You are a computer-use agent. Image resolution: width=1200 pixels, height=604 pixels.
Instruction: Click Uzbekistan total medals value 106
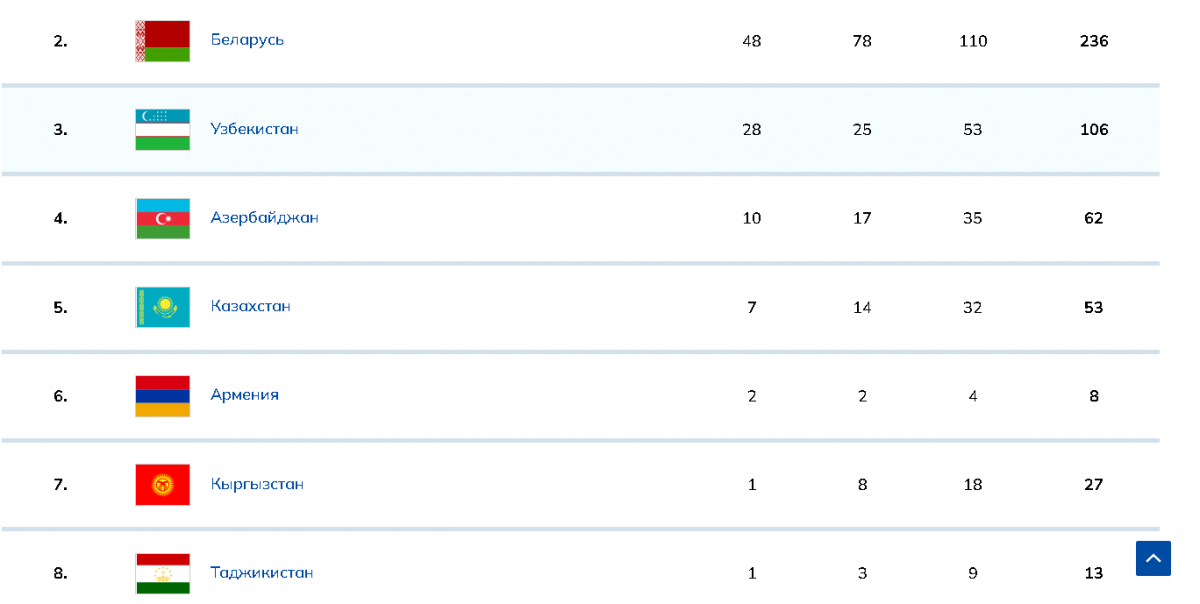1094,130
